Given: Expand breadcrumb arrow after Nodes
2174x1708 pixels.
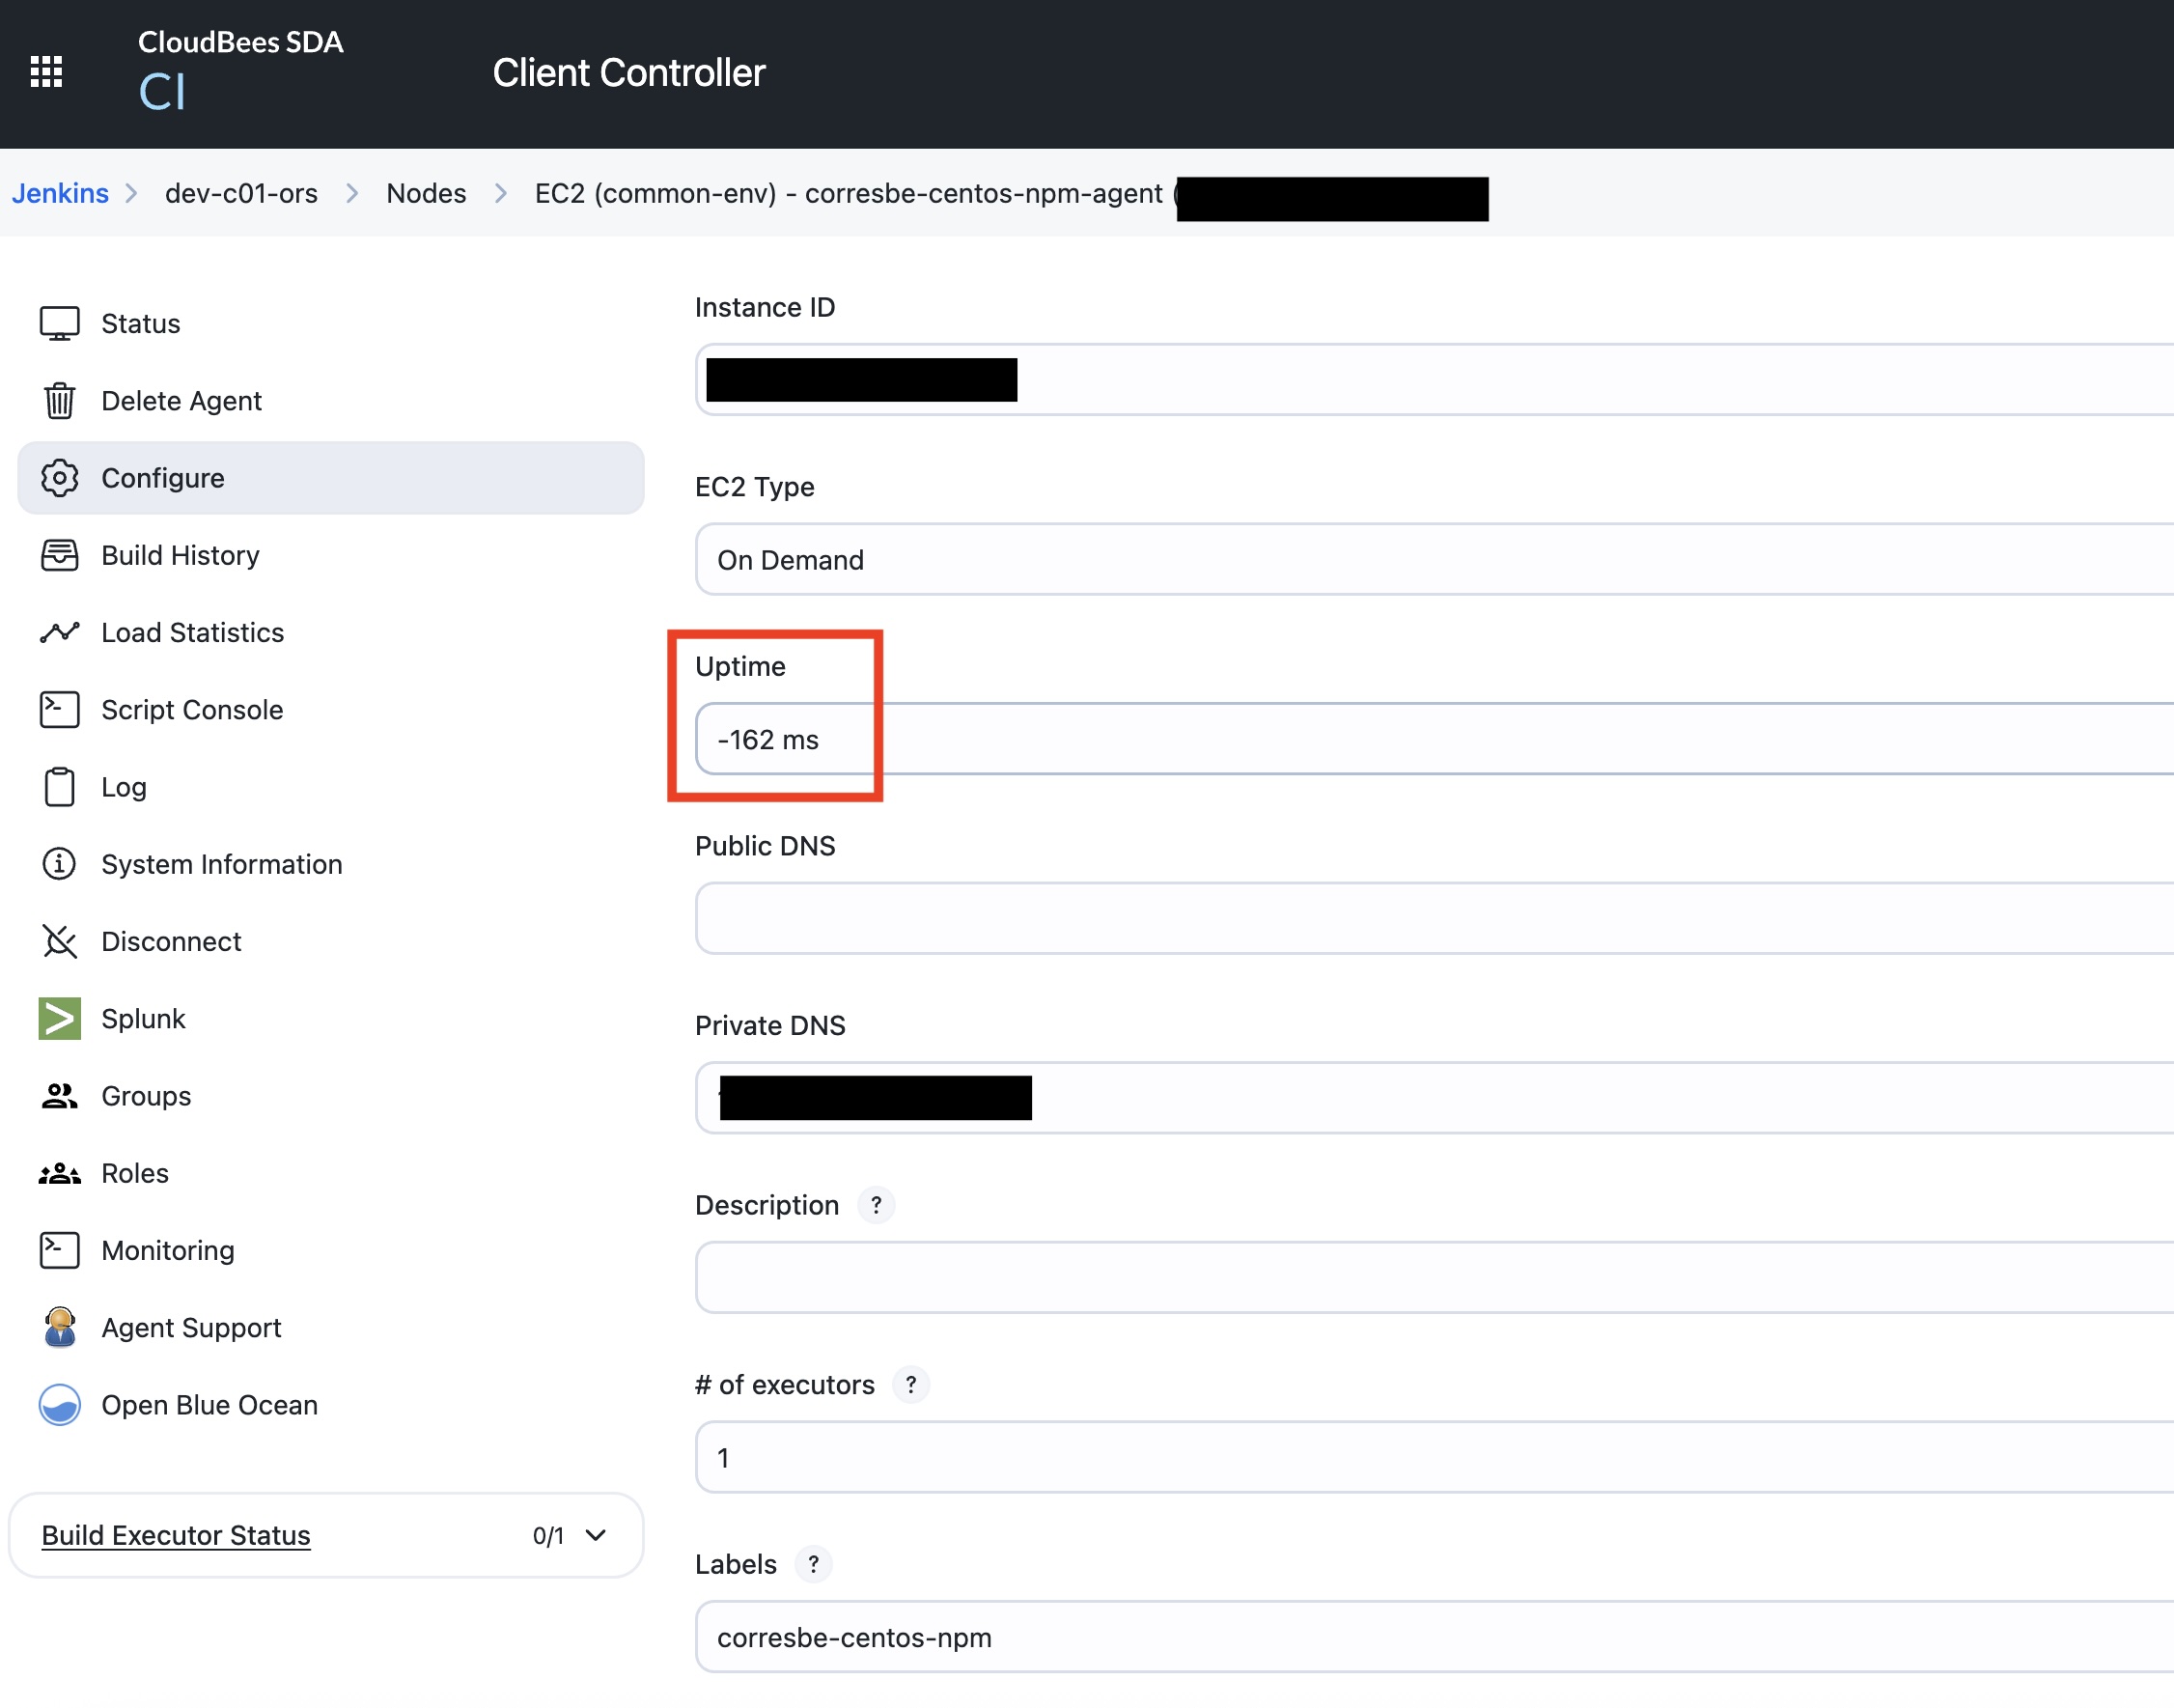Looking at the screenshot, I should (501, 193).
